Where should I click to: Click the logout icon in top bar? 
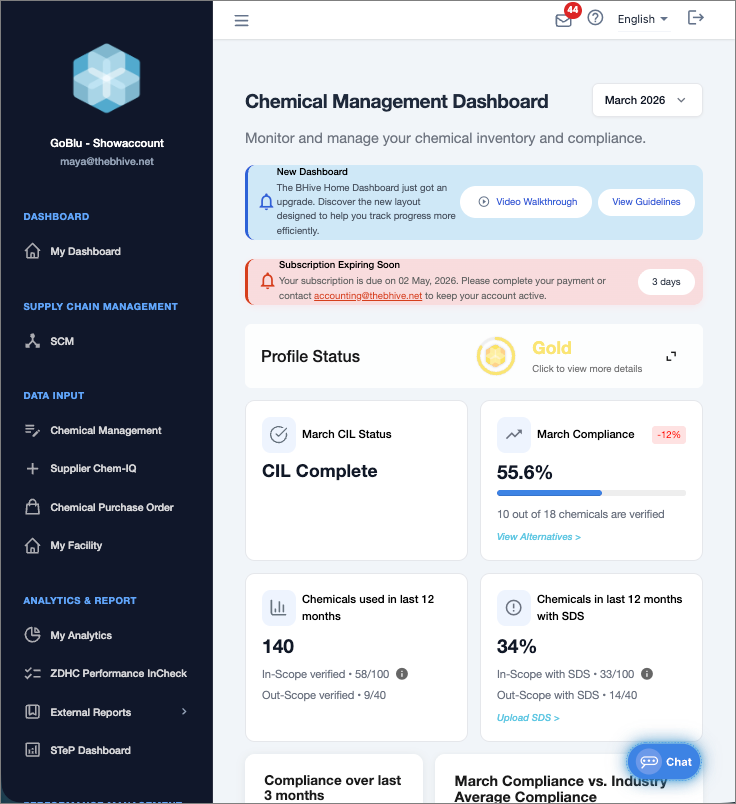(x=695, y=18)
